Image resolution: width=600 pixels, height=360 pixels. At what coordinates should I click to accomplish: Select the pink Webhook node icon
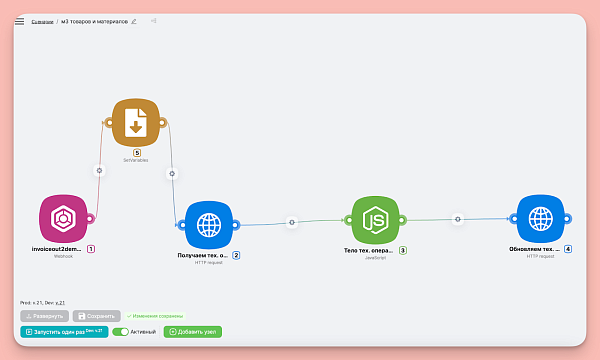point(63,218)
